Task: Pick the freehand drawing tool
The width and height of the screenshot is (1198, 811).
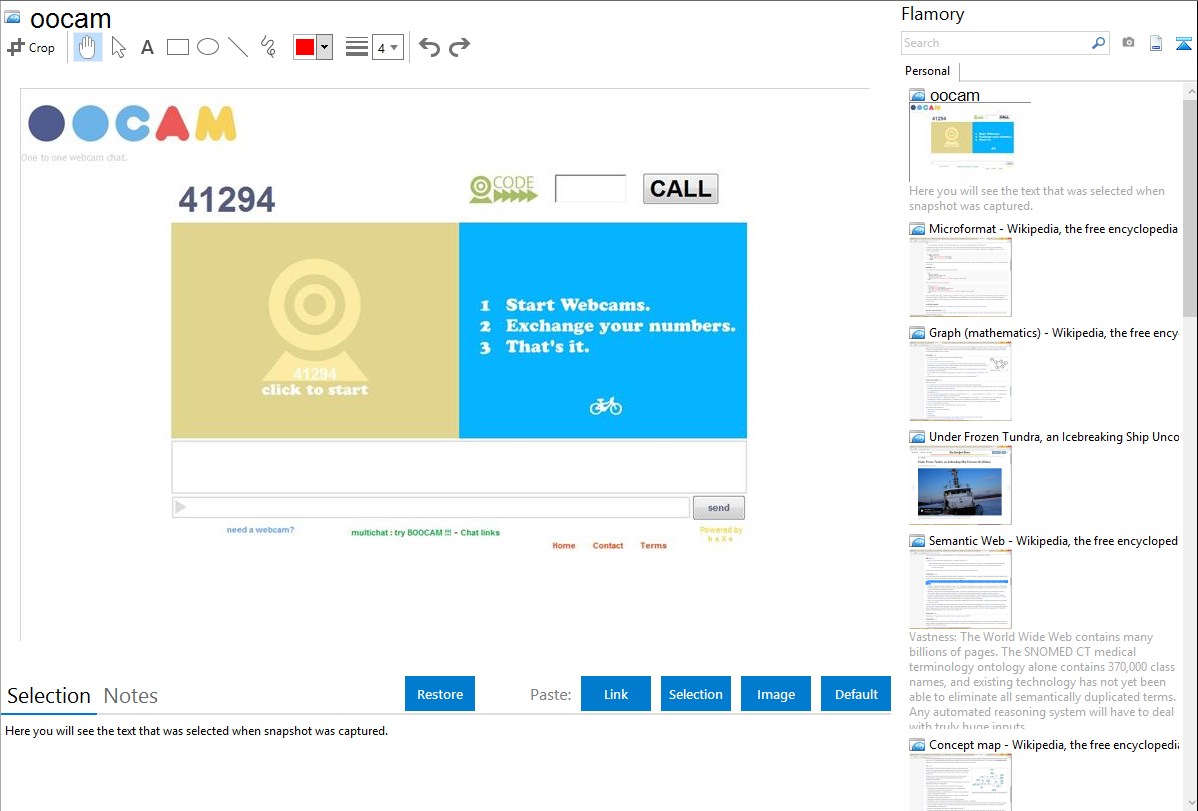Action: (x=268, y=47)
